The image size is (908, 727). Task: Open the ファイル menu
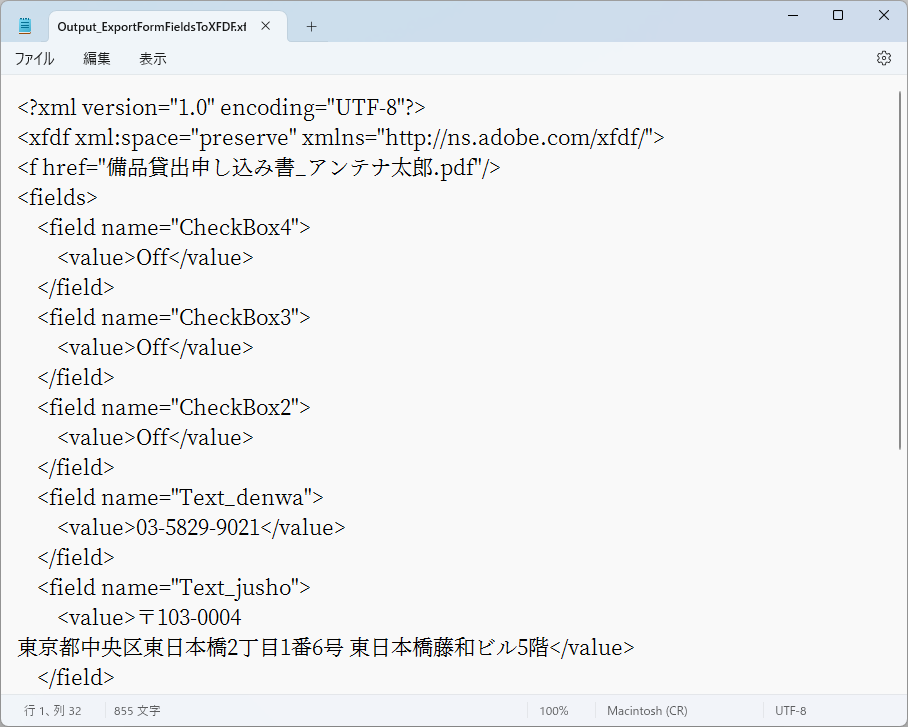click(x=35, y=58)
